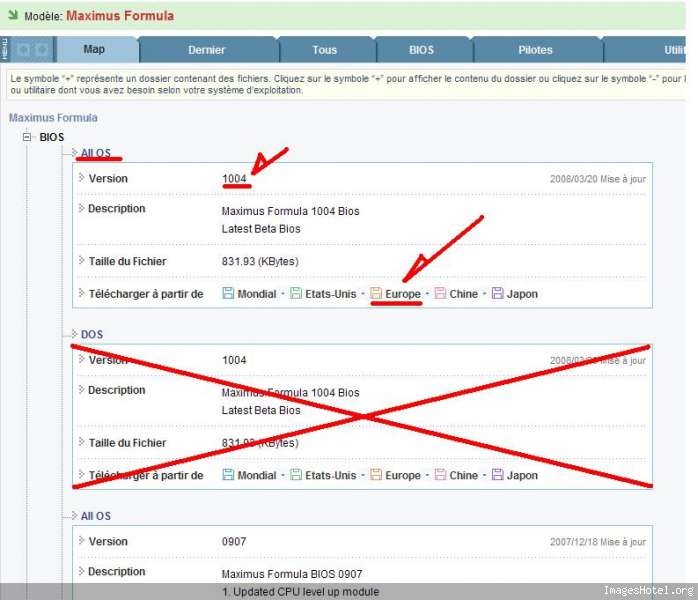Viewport: 698px width, 600px height.
Task: Click the Maximus Formula model title
Action: click(120, 16)
